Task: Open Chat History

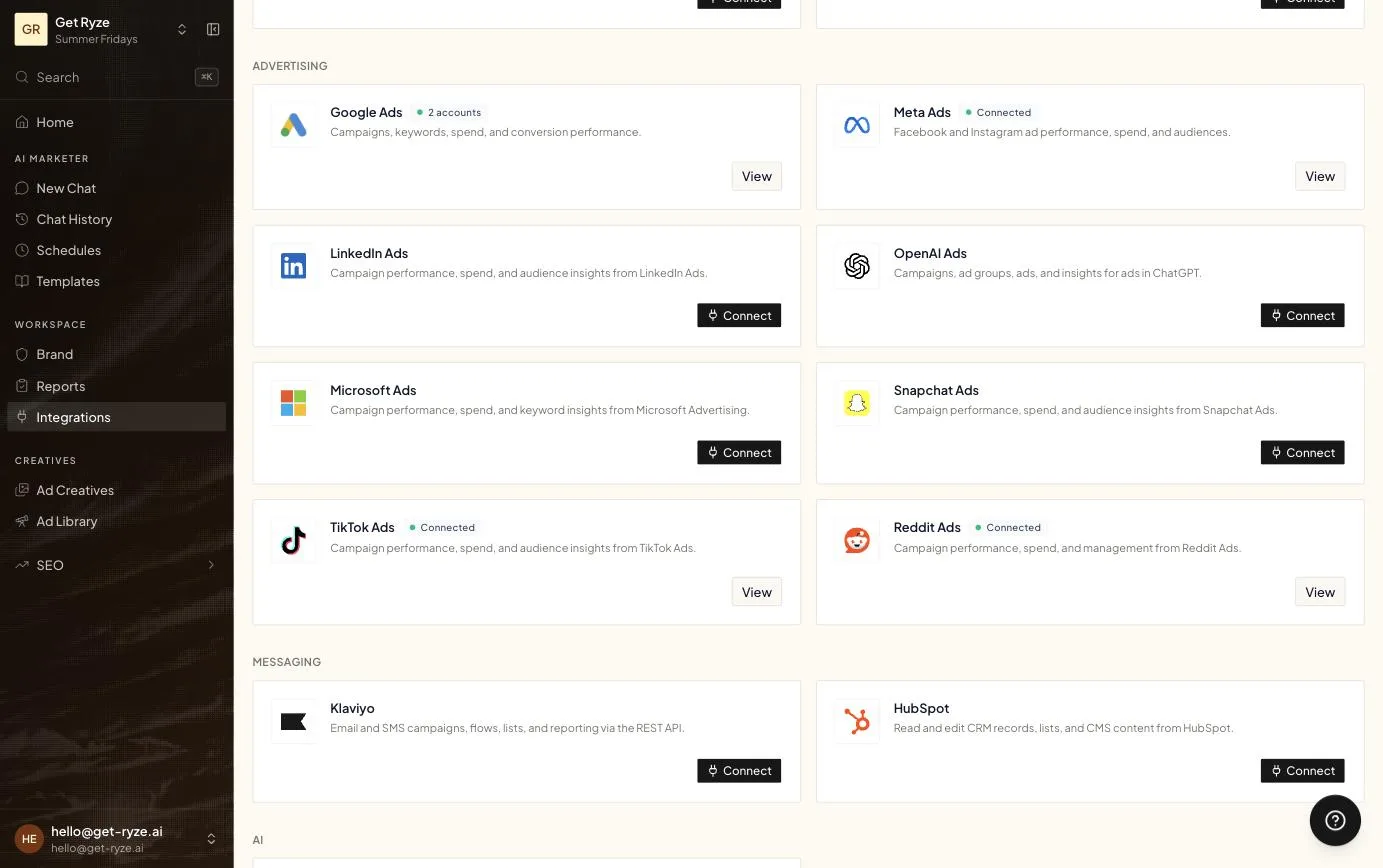Action: coord(116,219)
